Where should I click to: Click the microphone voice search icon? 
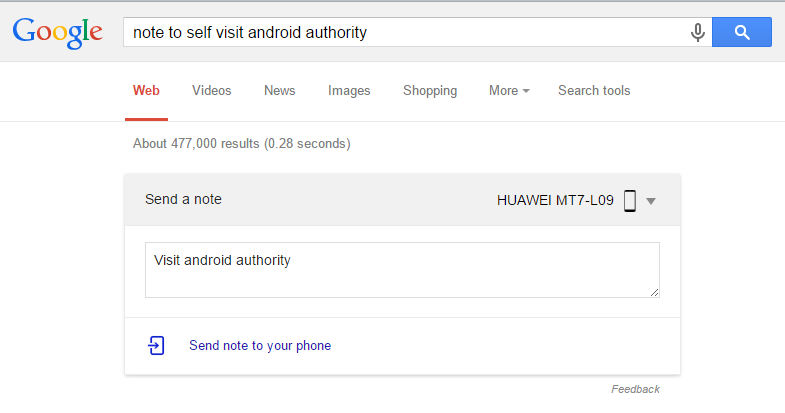(697, 32)
